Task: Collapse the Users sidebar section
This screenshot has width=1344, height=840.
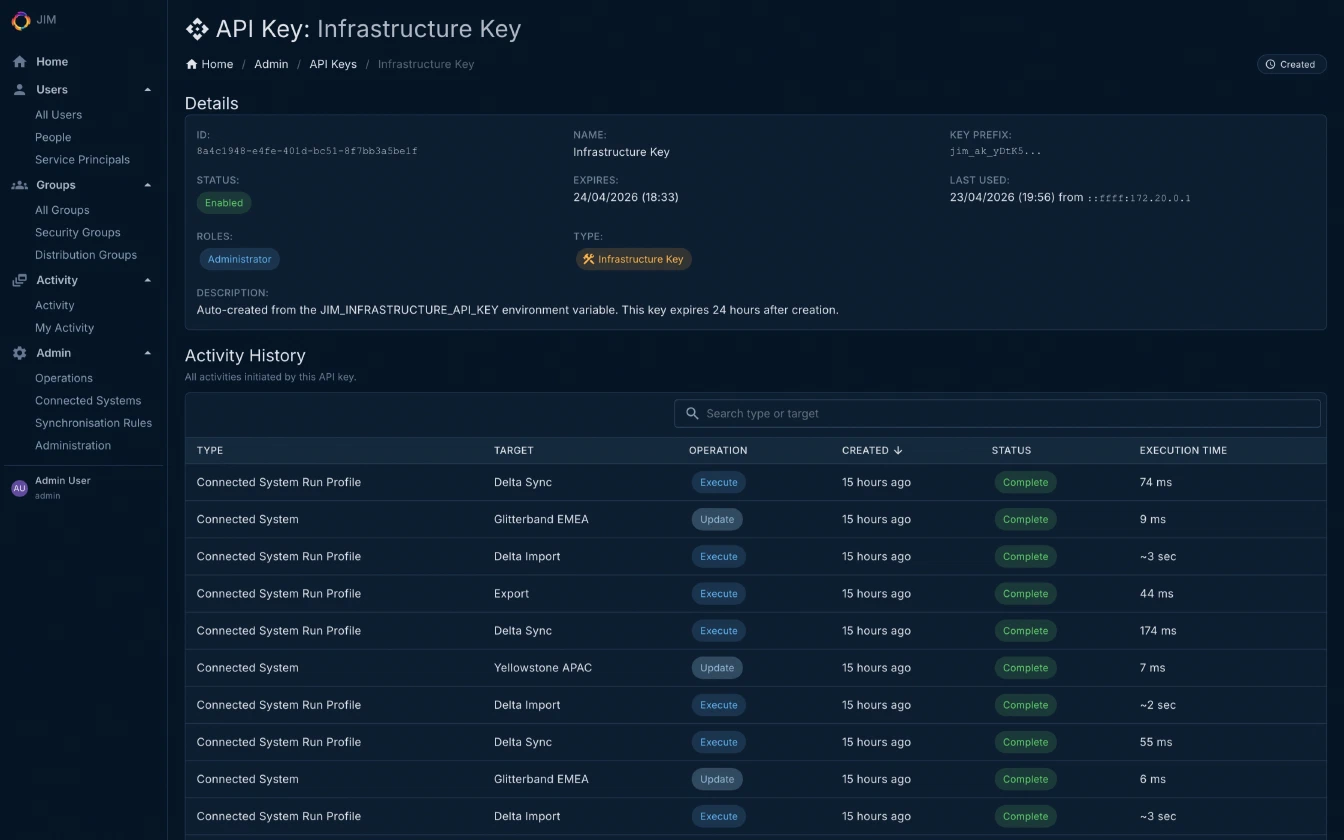Action: tap(147, 89)
